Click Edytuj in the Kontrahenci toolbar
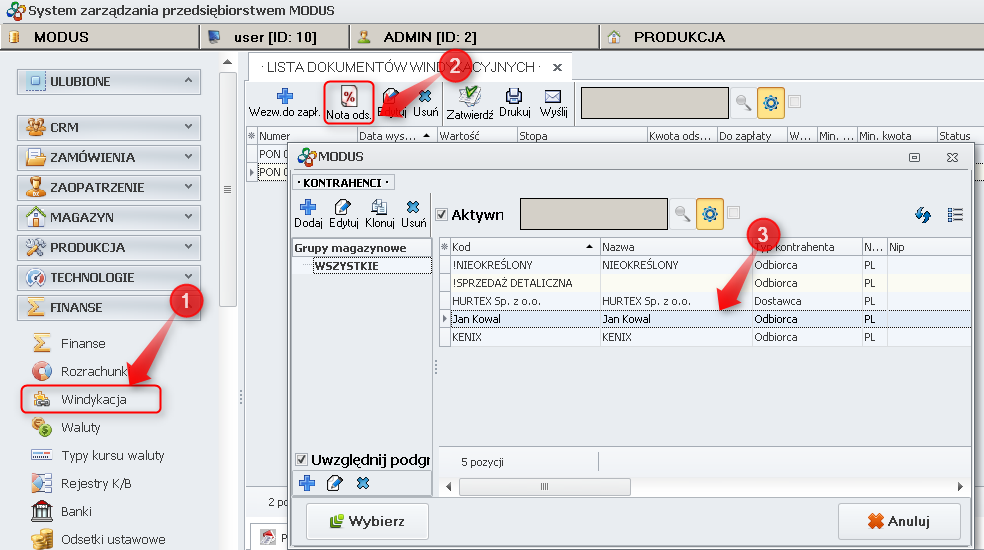 tap(343, 213)
